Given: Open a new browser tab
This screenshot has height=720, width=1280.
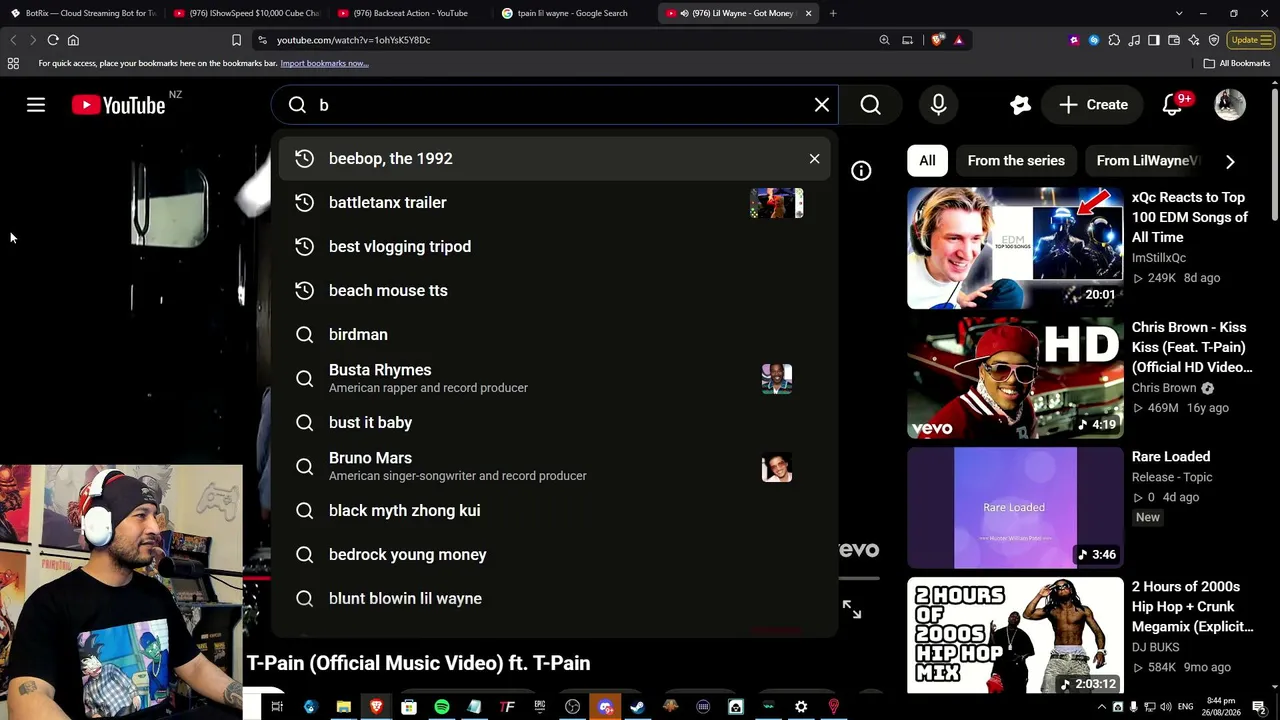Looking at the screenshot, I should point(833,13).
